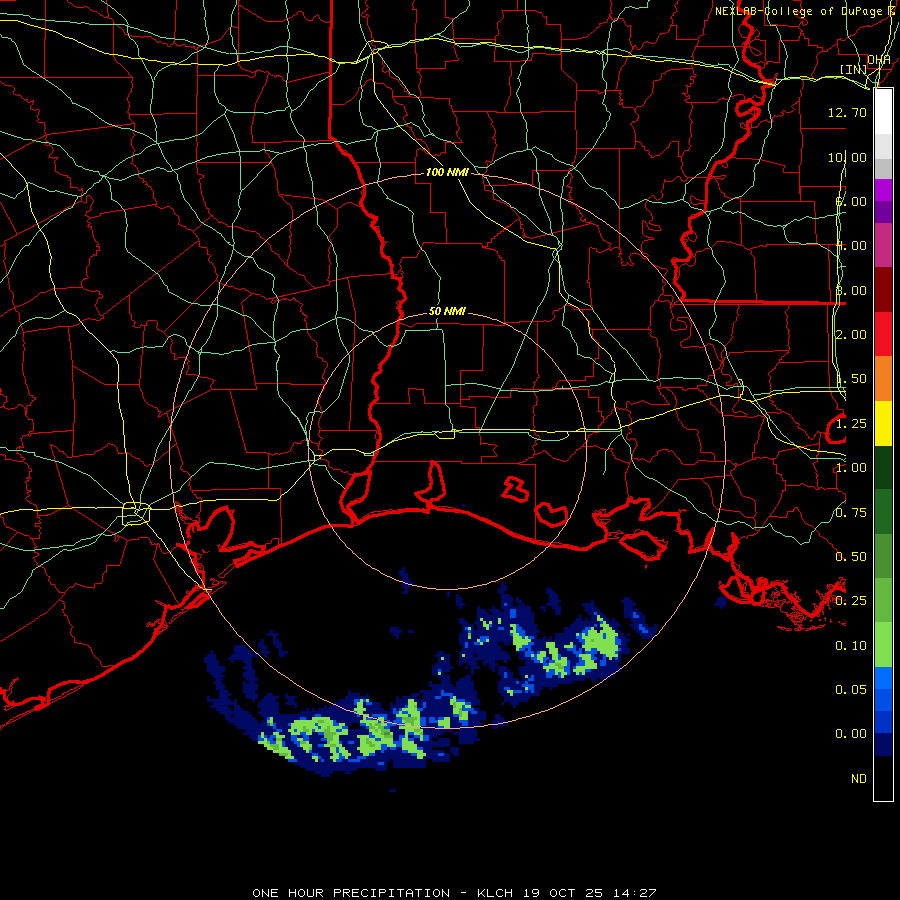Click the NEXLAB-College of DuPage credit text
The width and height of the screenshot is (900, 900).
pyautogui.click(x=798, y=11)
